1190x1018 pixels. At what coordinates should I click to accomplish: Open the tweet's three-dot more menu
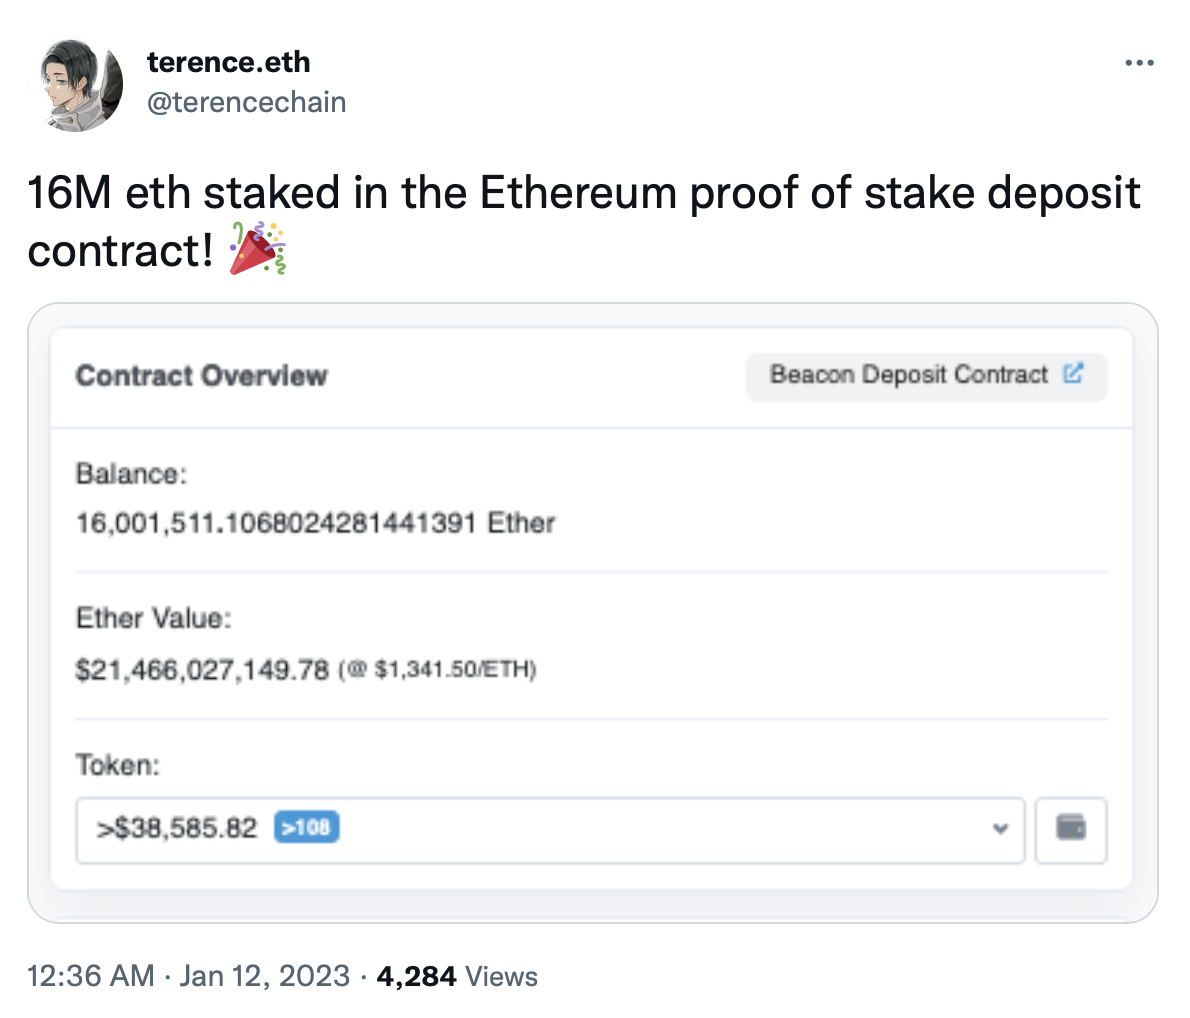click(x=1139, y=63)
